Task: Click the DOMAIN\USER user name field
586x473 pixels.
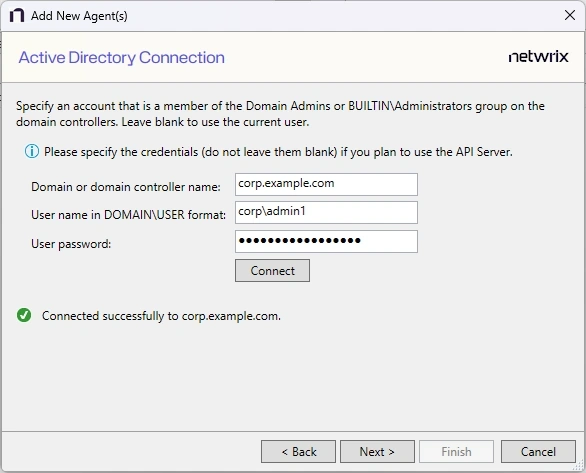Action: pos(326,213)
